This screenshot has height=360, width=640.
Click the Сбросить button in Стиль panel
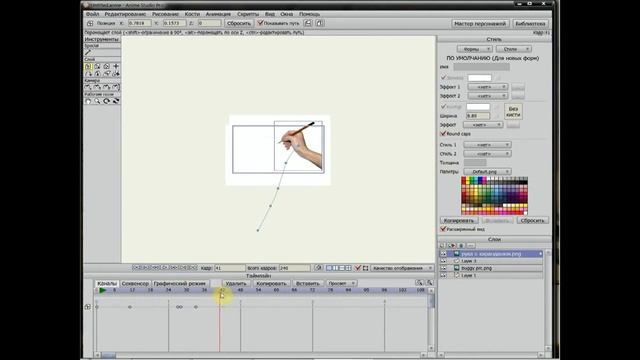click(x=532, y=220)
